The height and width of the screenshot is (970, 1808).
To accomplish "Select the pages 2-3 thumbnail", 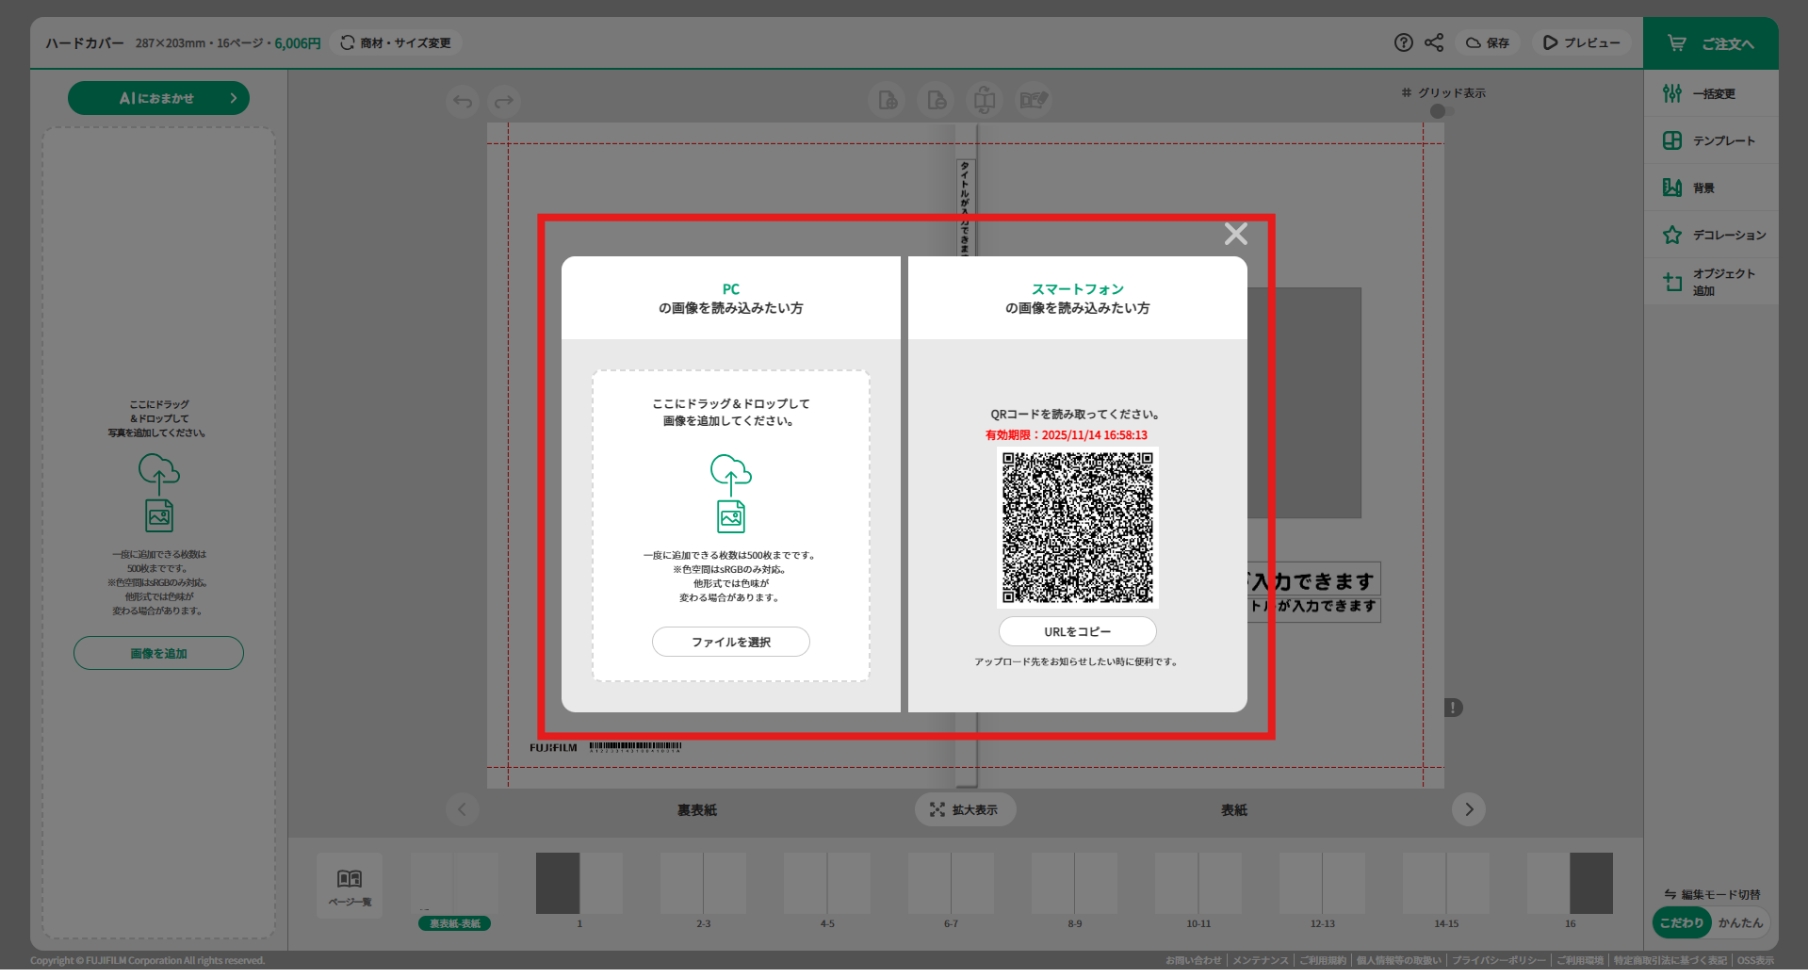I will (x=703, y=884).
